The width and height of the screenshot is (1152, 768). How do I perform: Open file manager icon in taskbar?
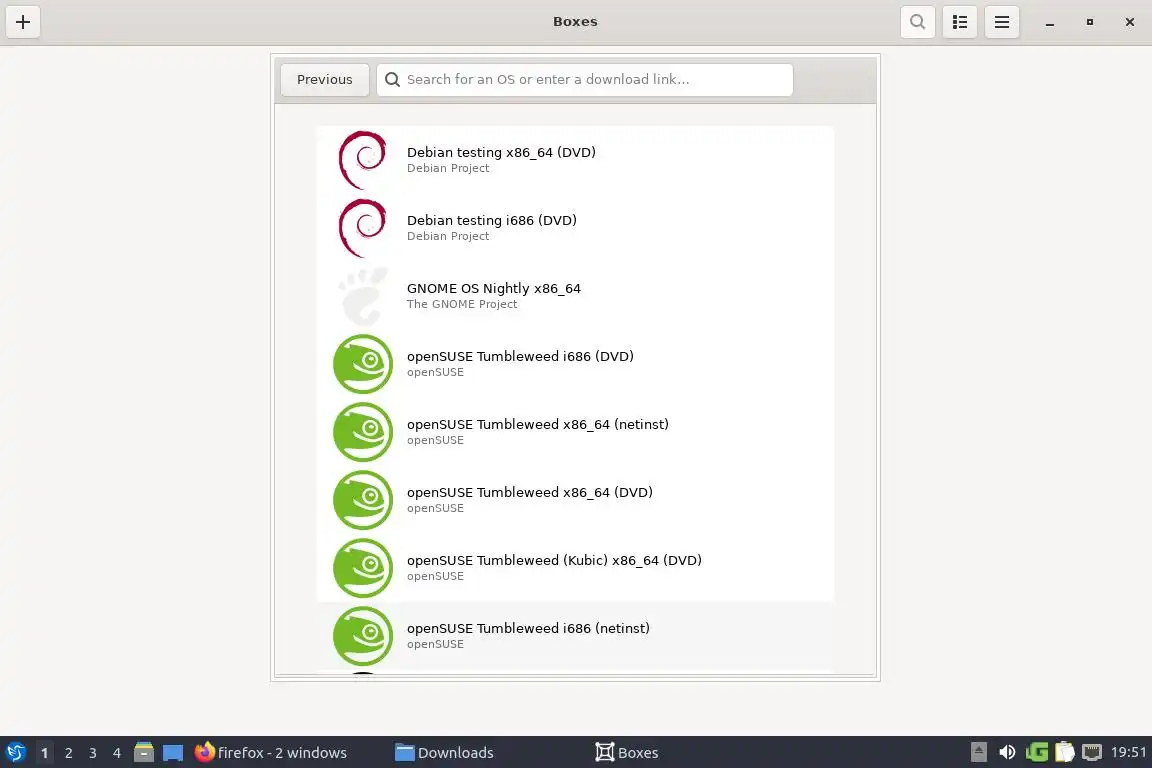pyautogui.click(x=144, y=752)
